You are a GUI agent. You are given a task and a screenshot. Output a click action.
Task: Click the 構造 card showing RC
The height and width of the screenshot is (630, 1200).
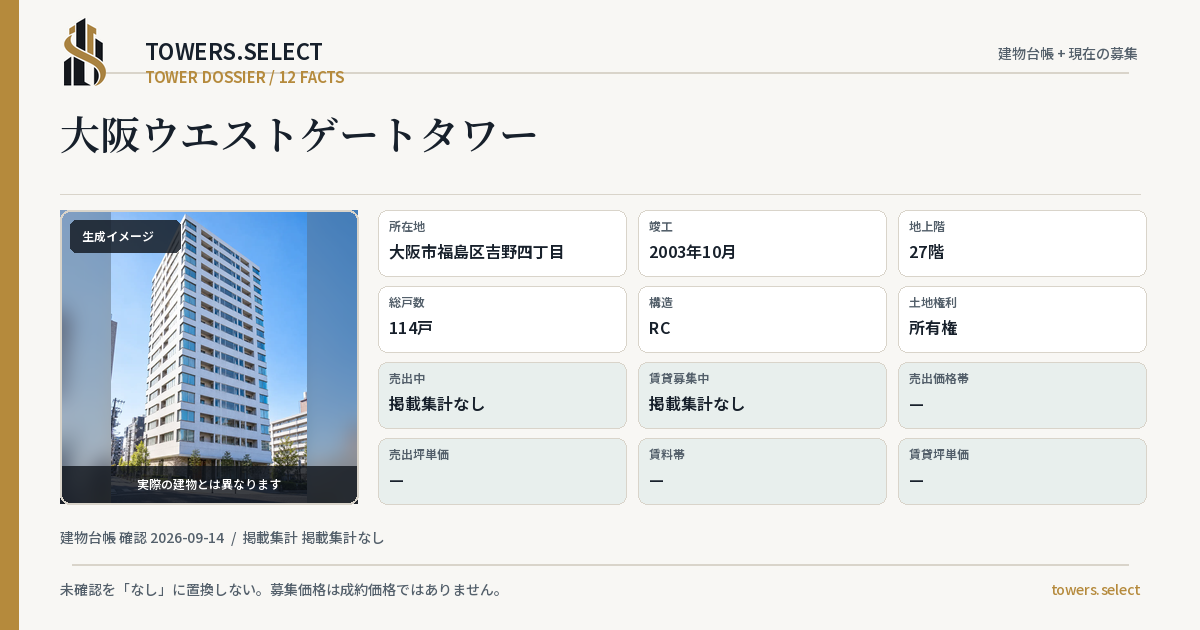pyautogui.click(x=762, y=319)
